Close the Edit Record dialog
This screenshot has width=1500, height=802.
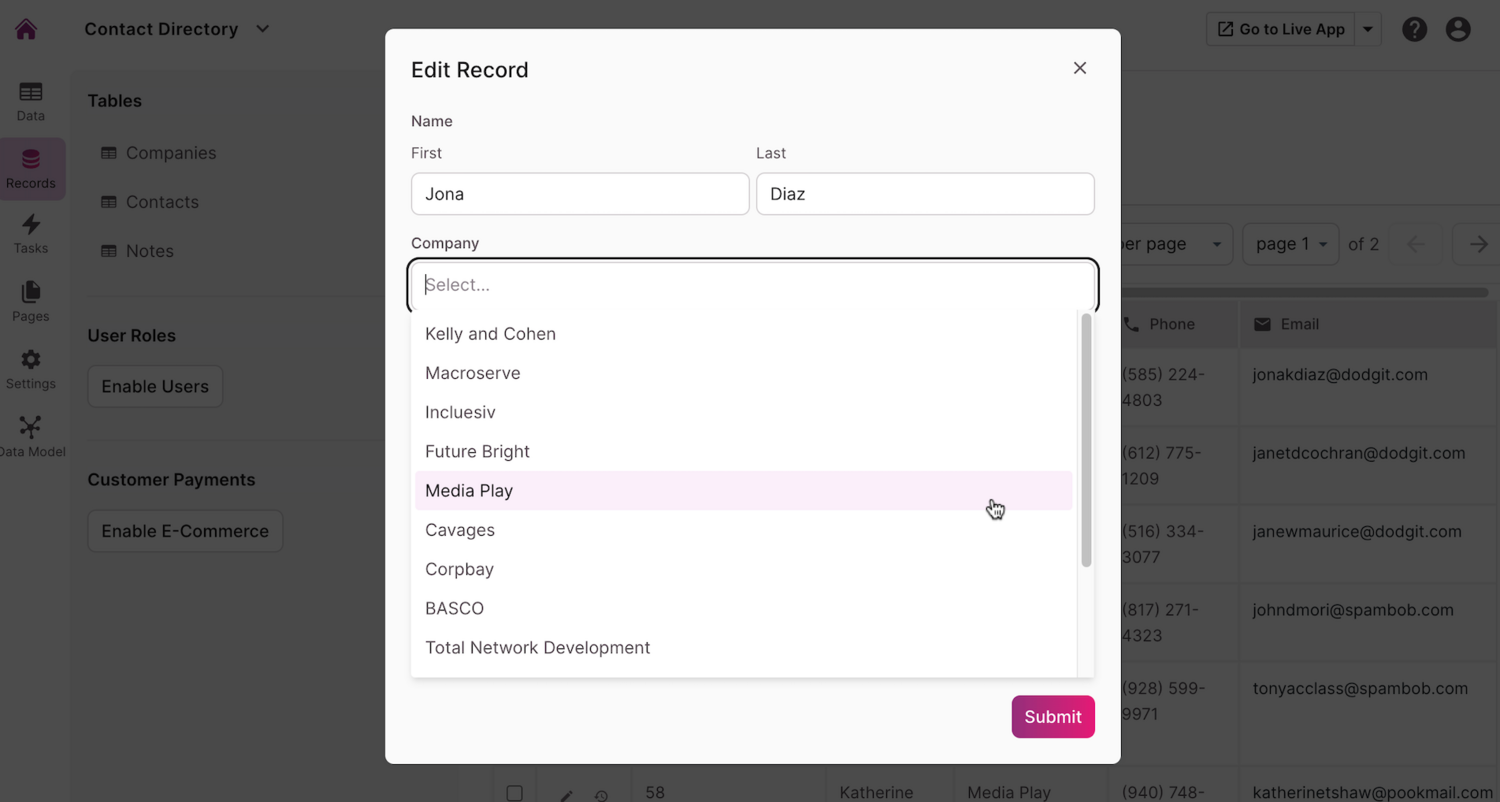[x=1080, y=68]
